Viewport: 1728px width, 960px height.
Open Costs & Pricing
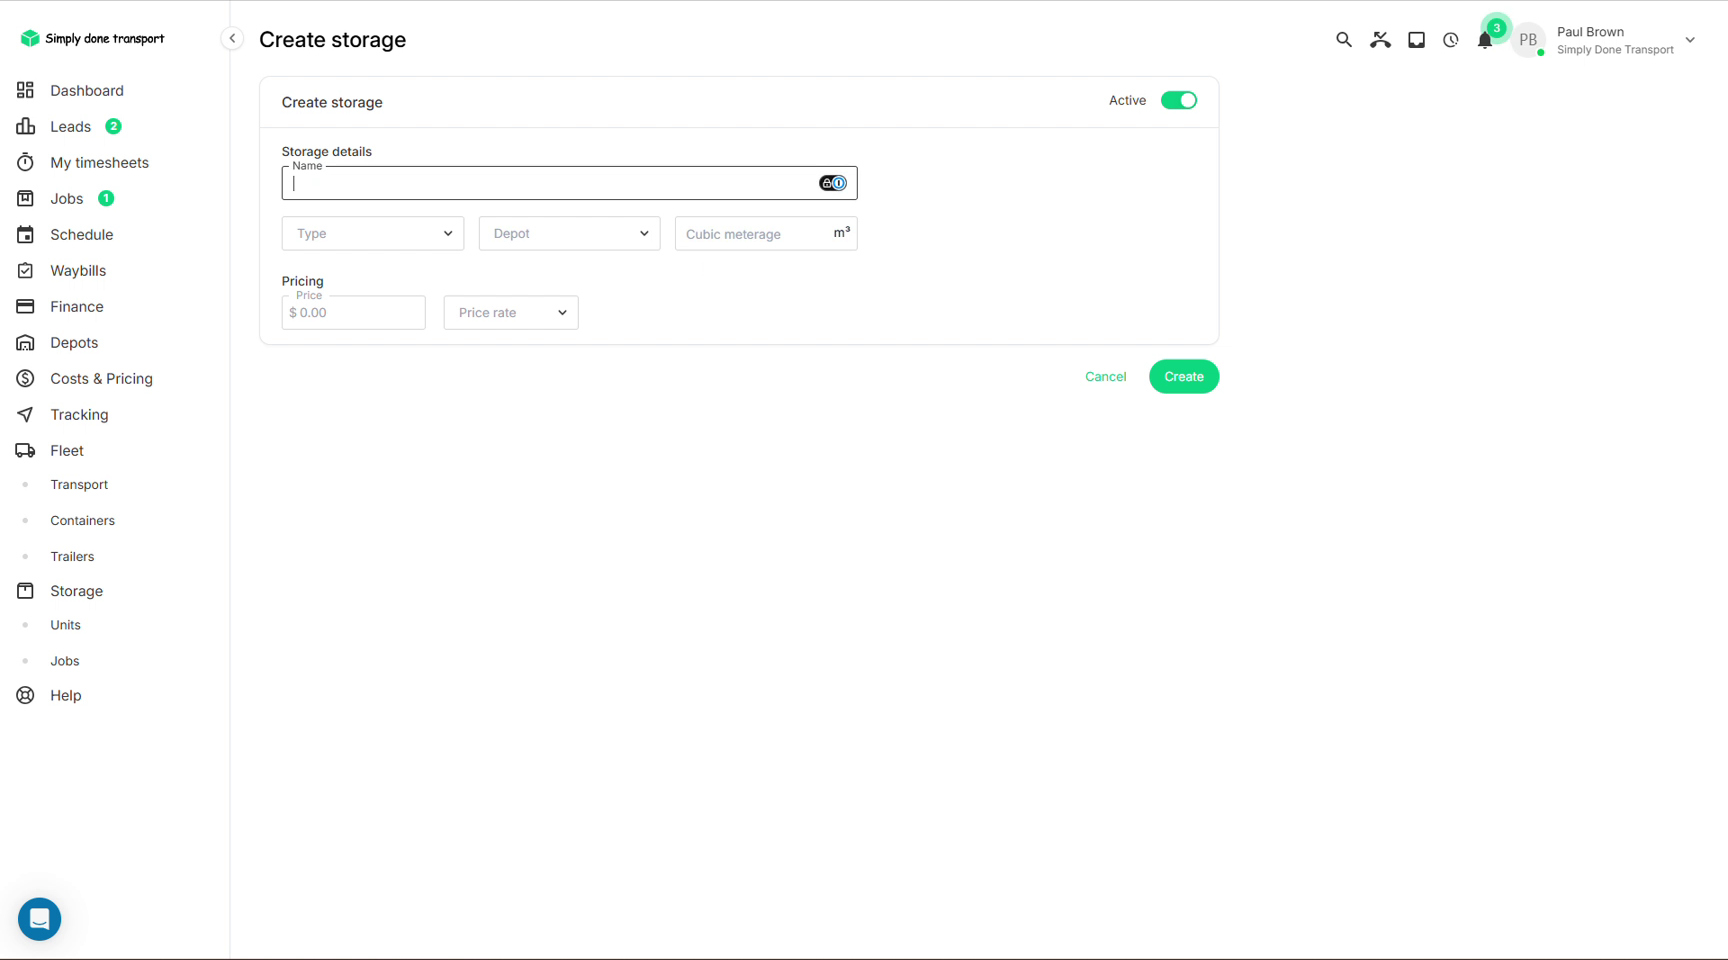(x=101, y=378)
